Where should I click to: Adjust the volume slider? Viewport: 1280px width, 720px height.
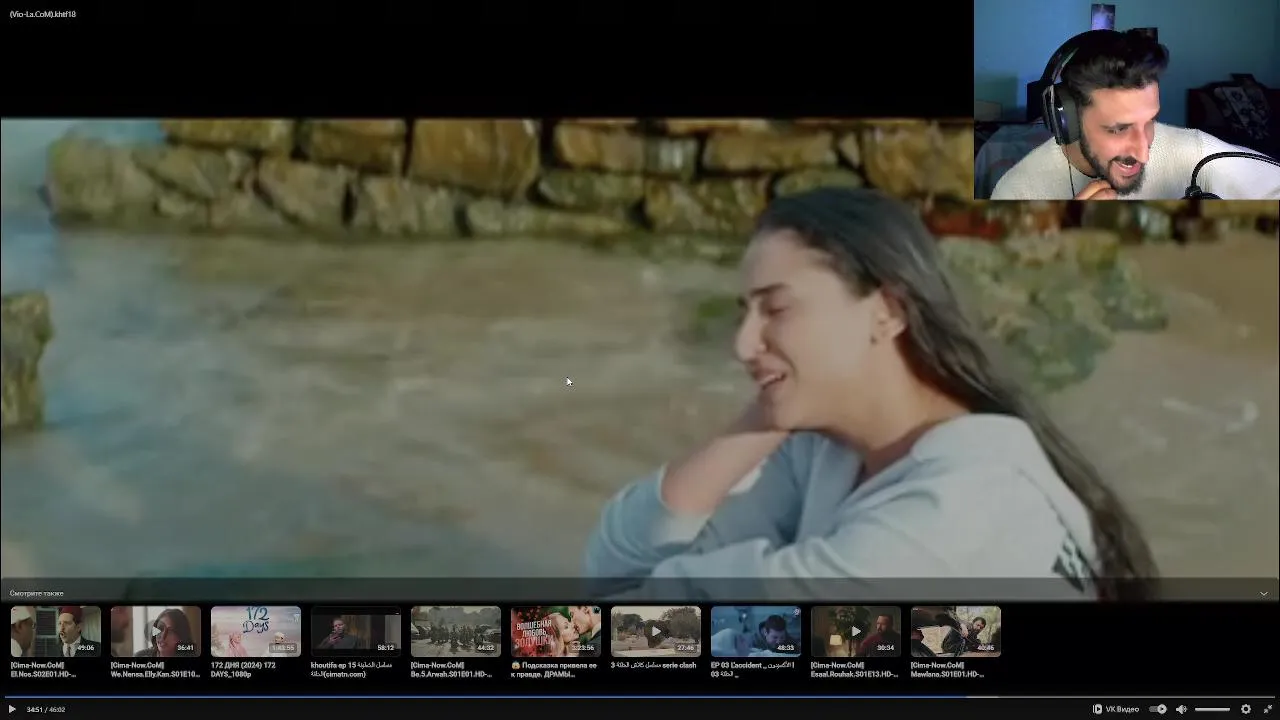click(1212, 709)
